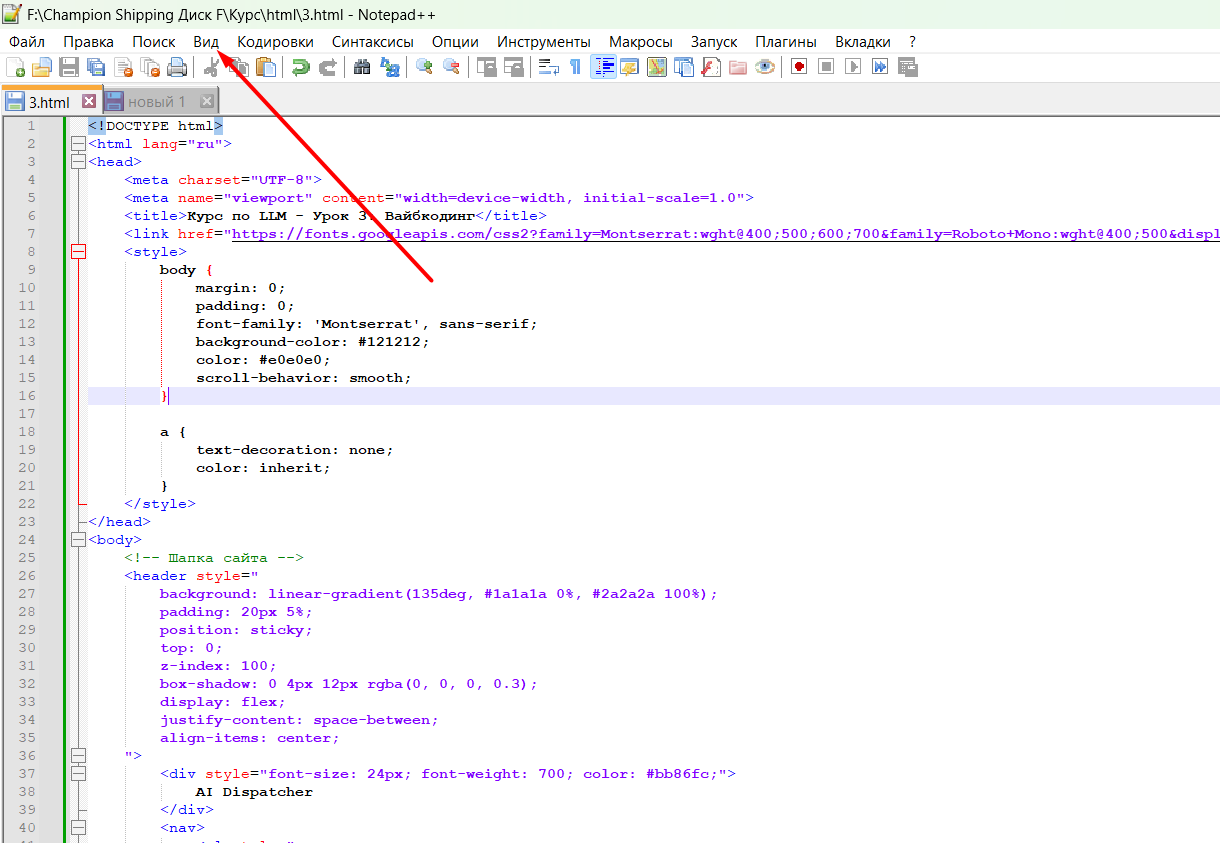This screenshot has width=1220, height=843.
Task: Zoom in using the magnifier plus icon
Action: pos(424,67)
